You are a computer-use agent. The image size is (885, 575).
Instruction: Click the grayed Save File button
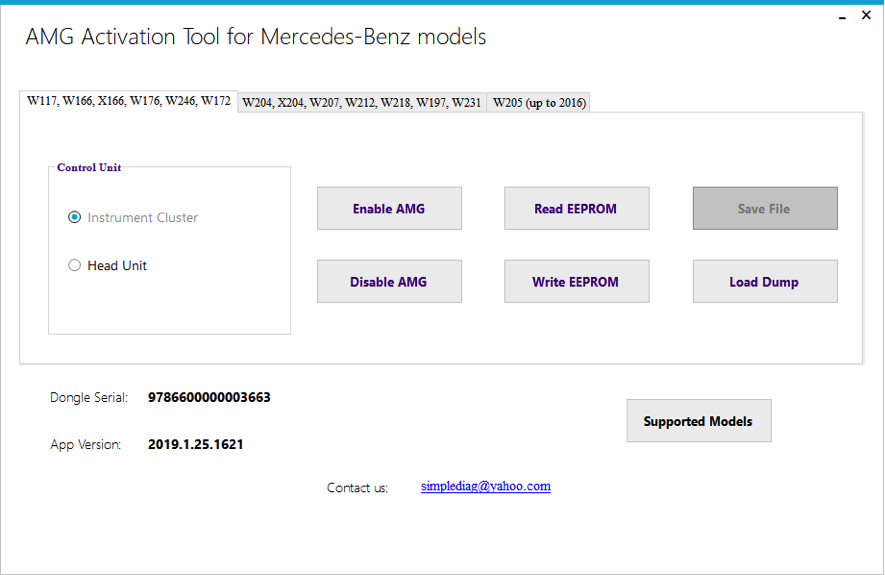765,208
